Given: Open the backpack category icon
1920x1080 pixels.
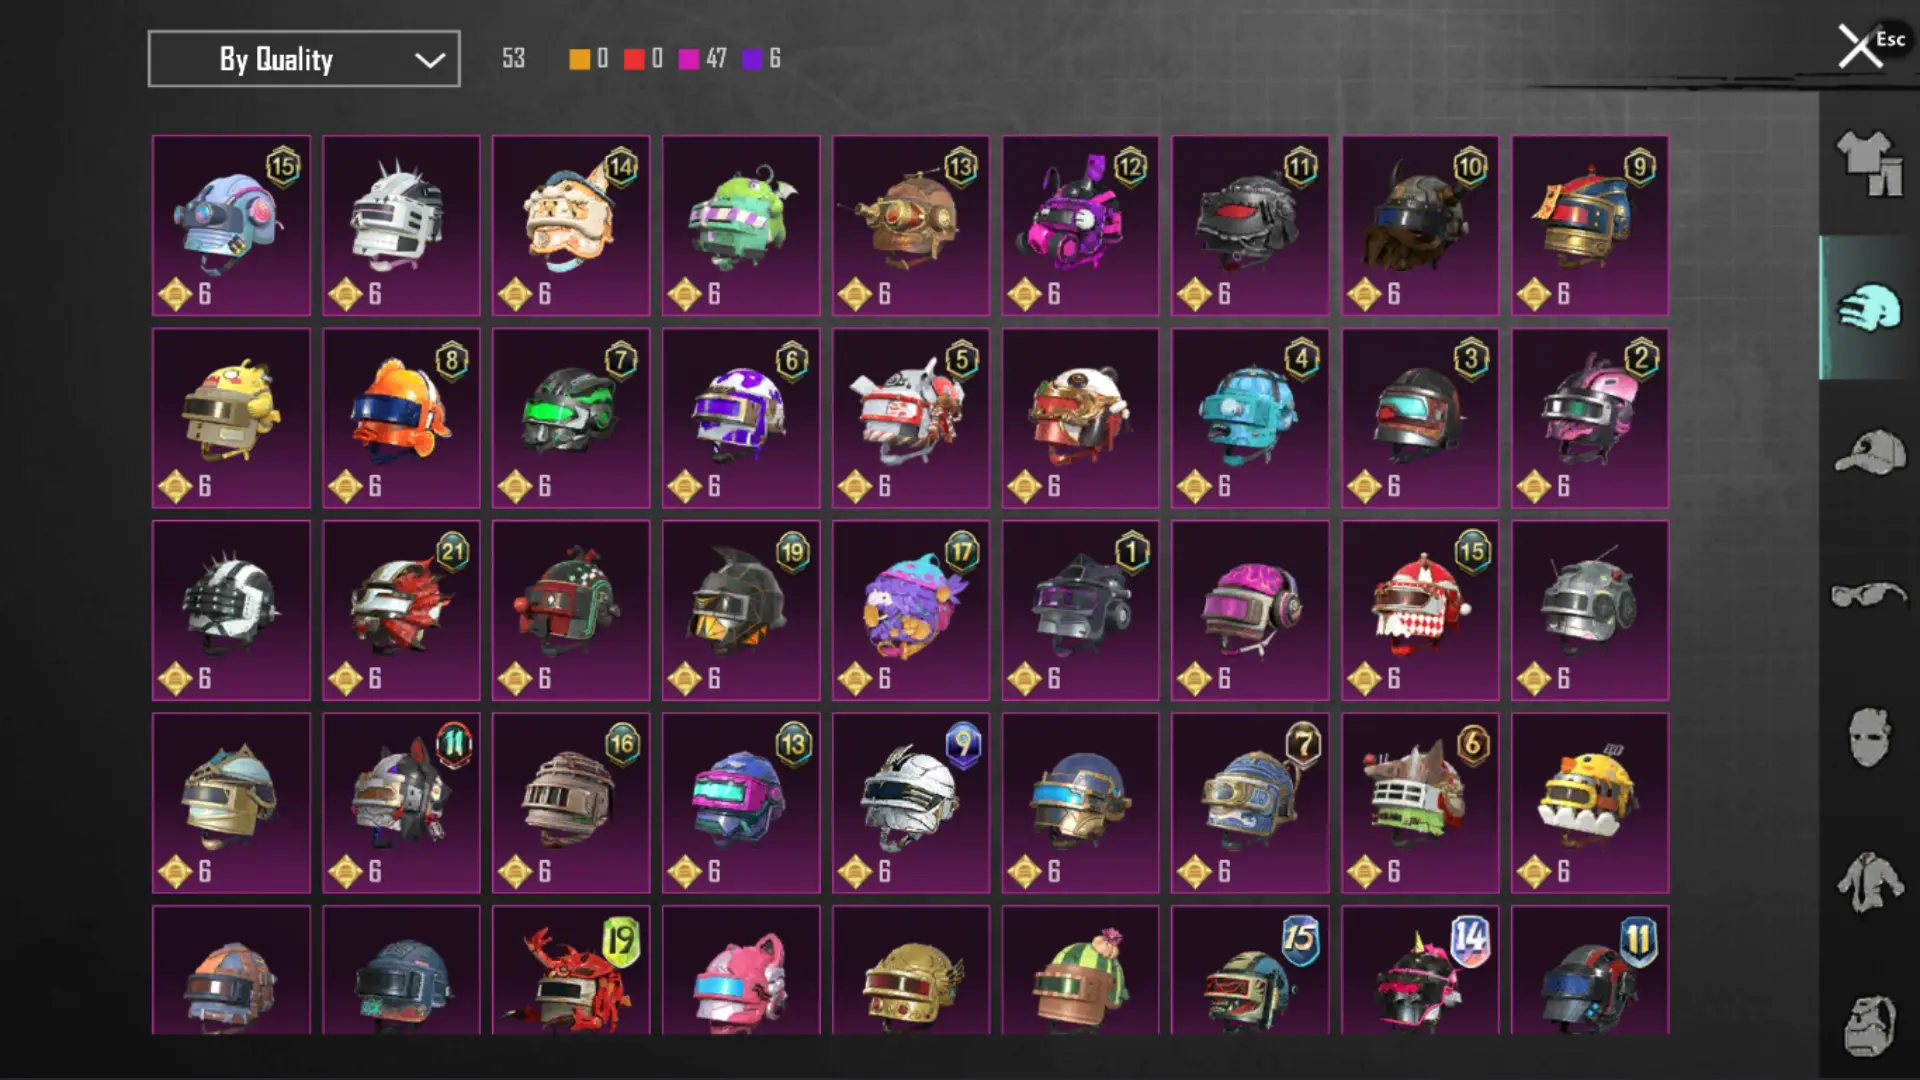Looking at the screenshot, I should 1868,1025.
